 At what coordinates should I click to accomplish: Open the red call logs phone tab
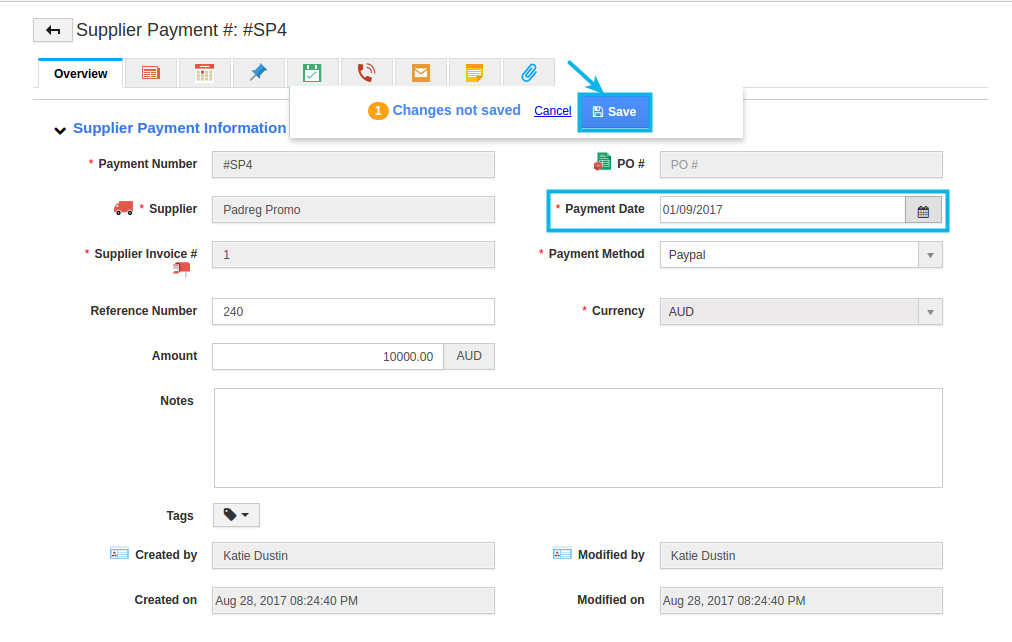[367, 73]
